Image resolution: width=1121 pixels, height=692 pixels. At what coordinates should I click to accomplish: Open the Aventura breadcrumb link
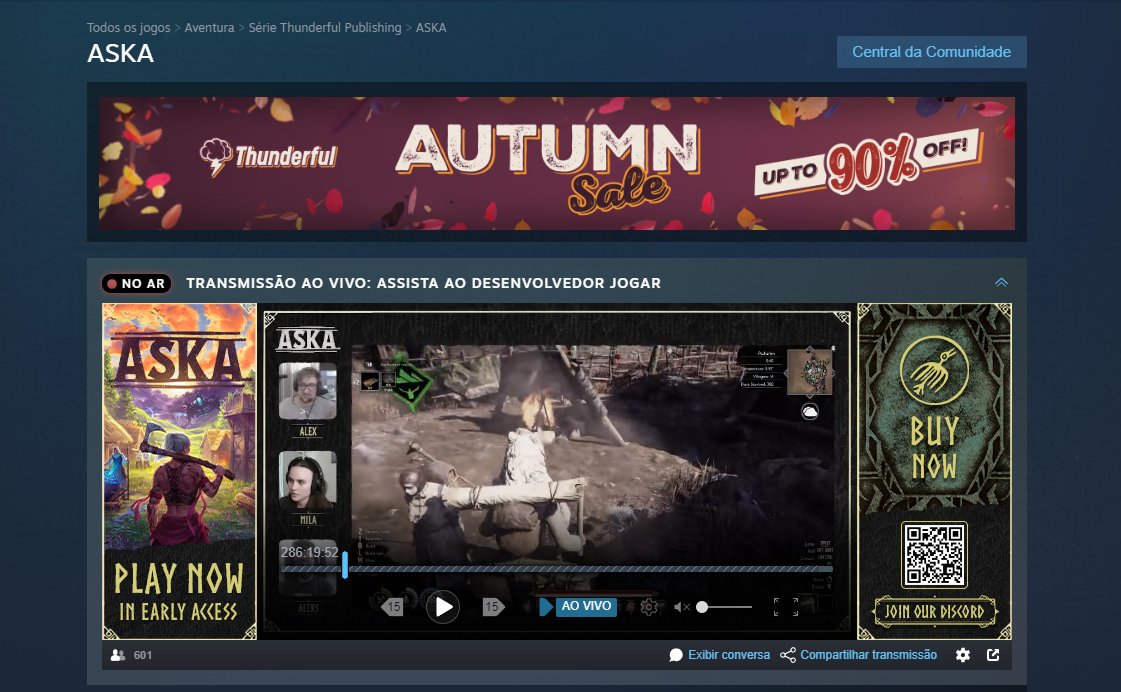coord(209,27)
